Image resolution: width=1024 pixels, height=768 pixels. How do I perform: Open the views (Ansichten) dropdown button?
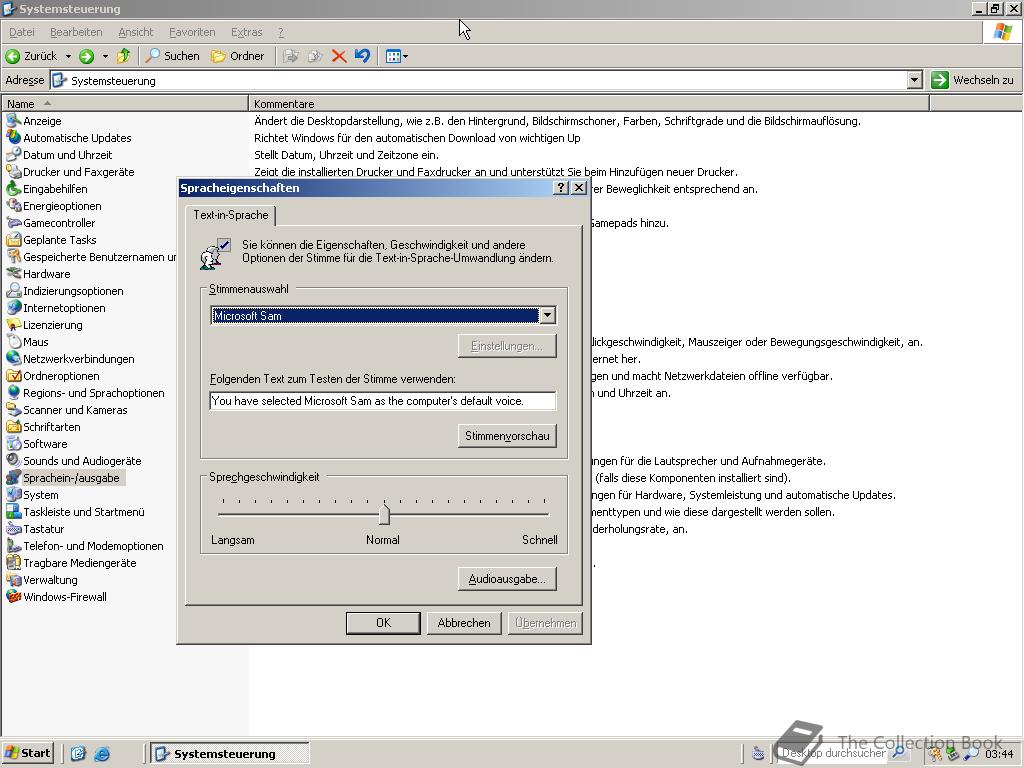point(396,56)
